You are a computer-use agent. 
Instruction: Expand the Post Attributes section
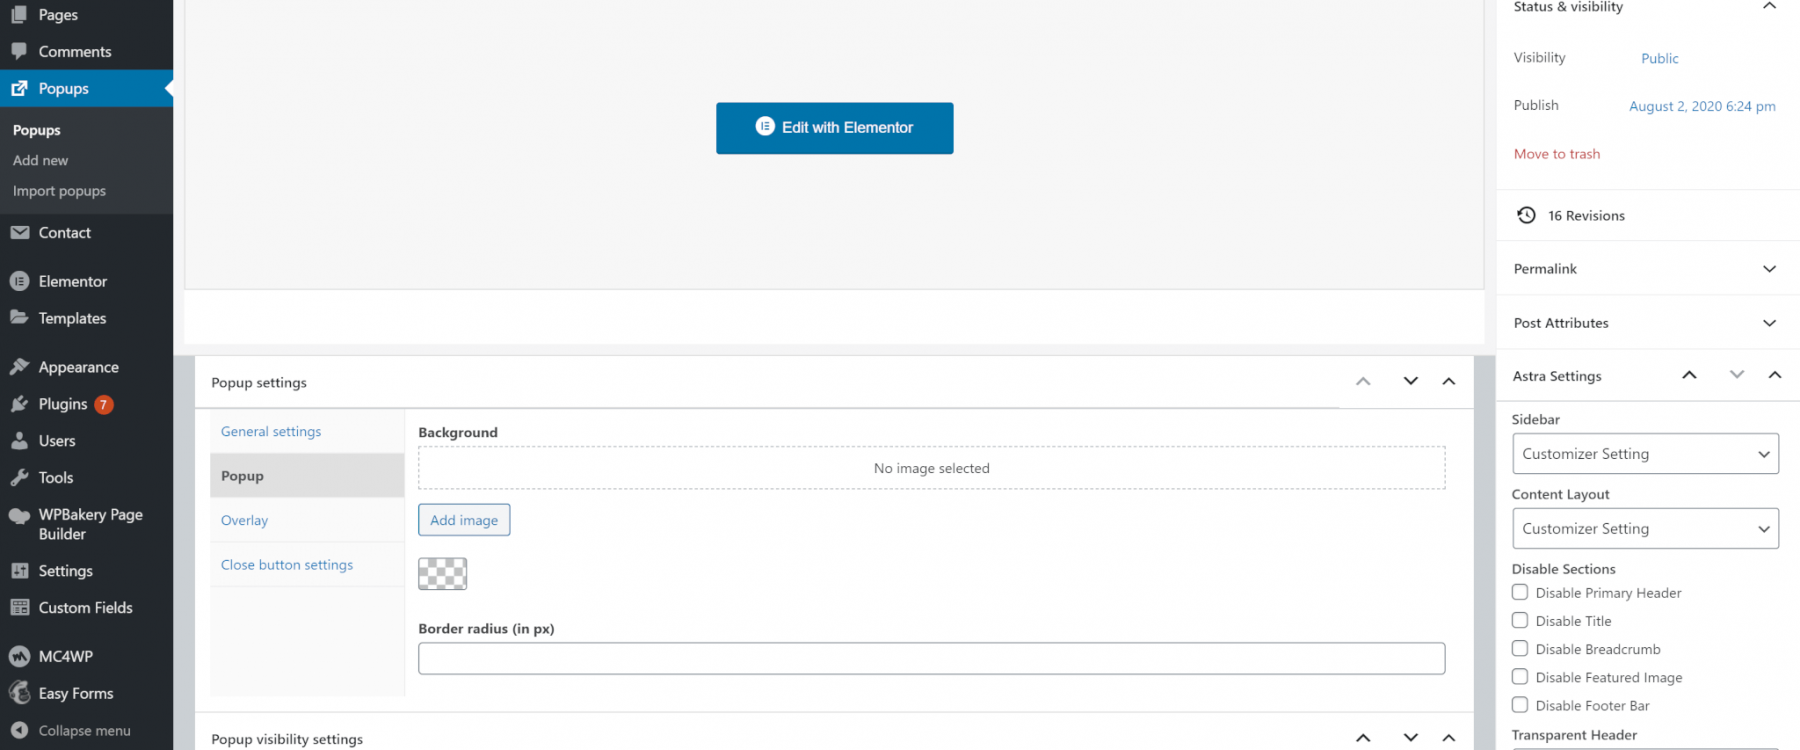click(x=1769, y=323)
